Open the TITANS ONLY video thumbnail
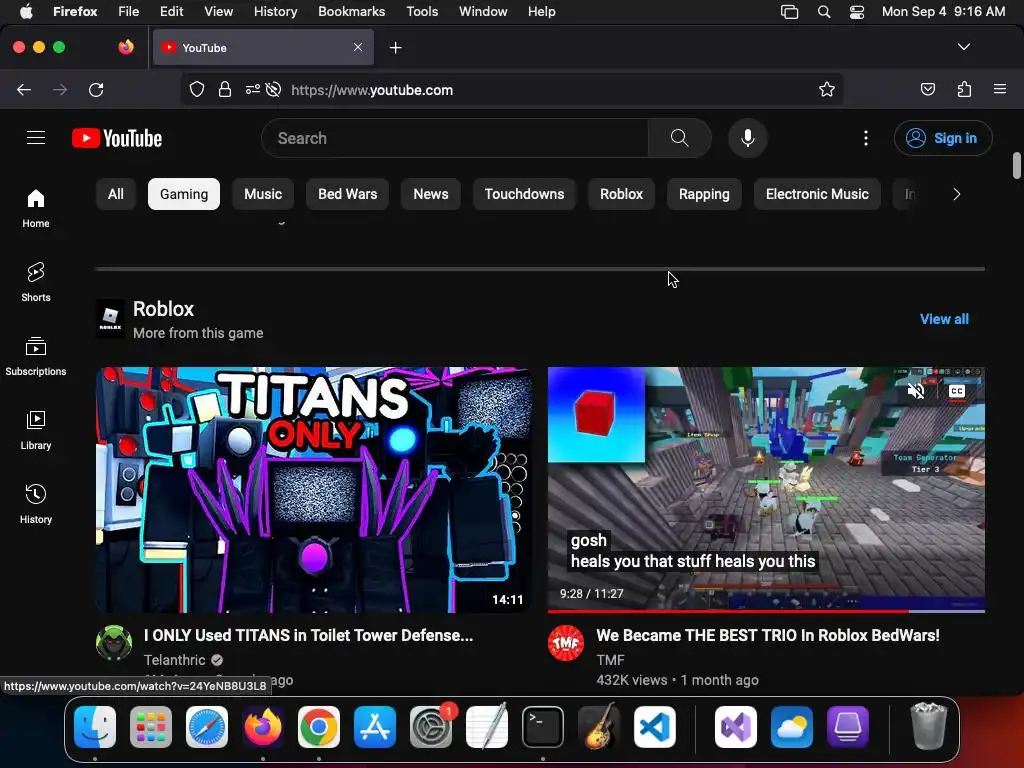 [x=313, y=489]
